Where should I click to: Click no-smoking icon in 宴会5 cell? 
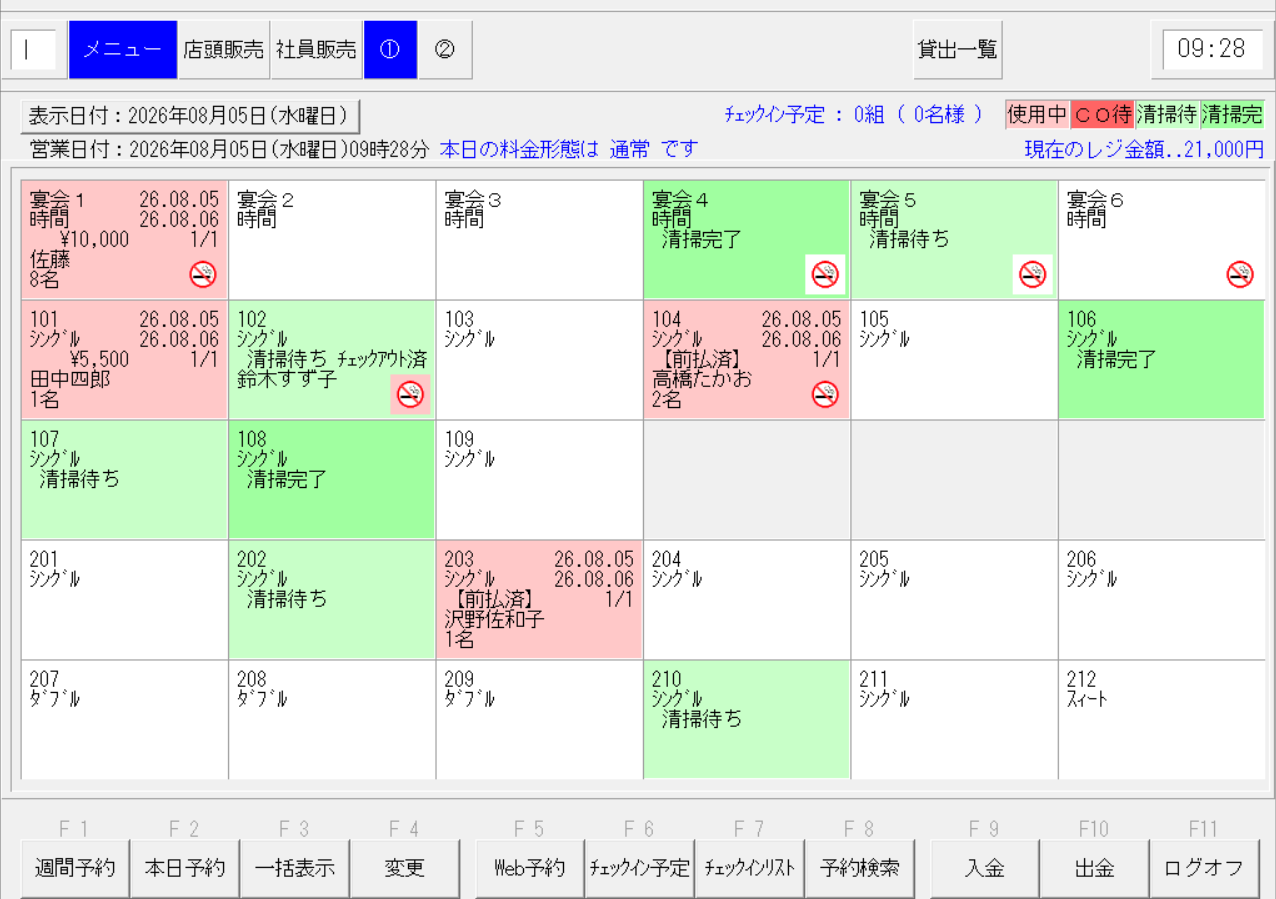tap(1033, 274)
